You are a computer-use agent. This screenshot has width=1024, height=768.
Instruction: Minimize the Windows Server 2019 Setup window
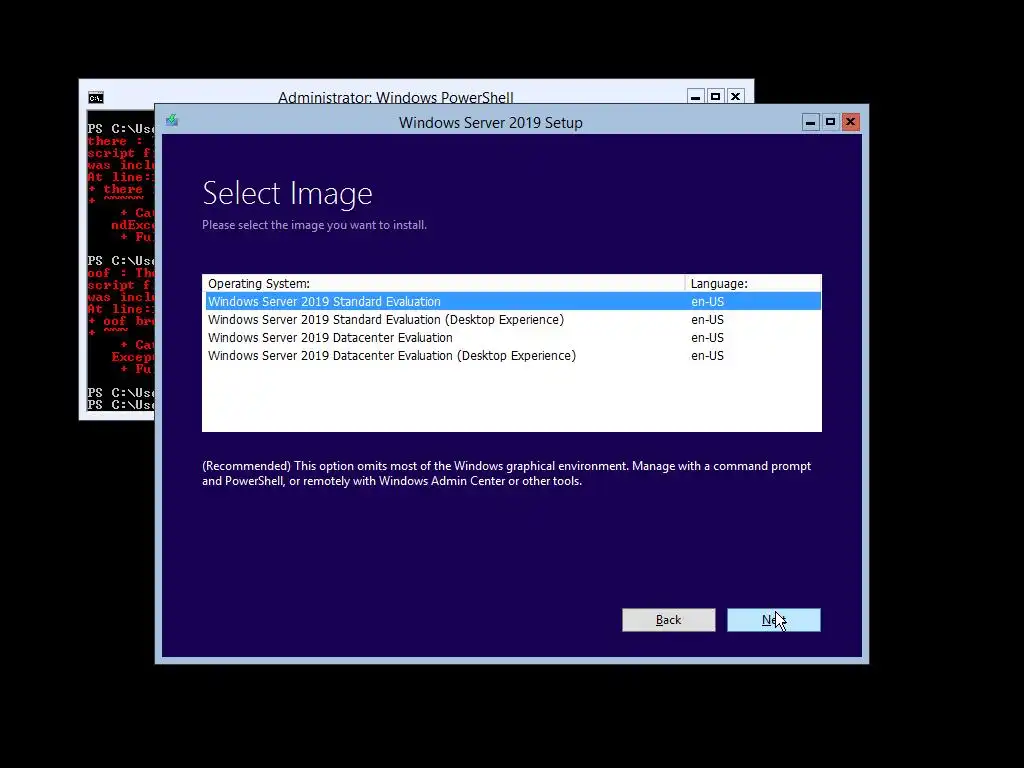810,122
